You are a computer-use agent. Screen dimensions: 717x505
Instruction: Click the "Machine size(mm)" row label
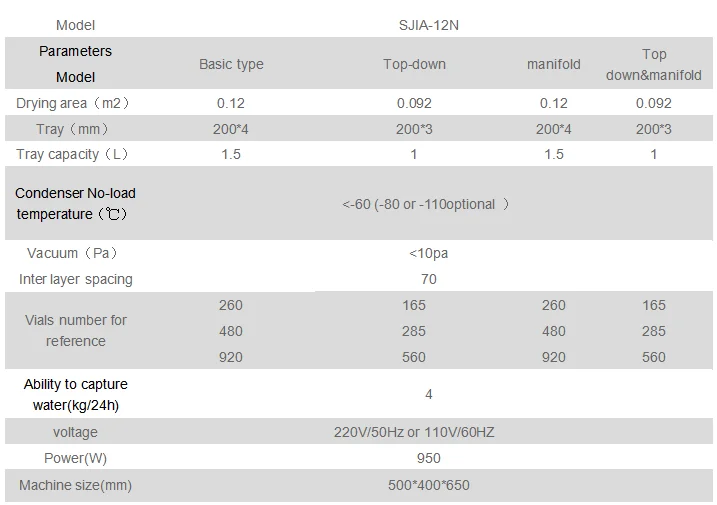tap(76, 485)
